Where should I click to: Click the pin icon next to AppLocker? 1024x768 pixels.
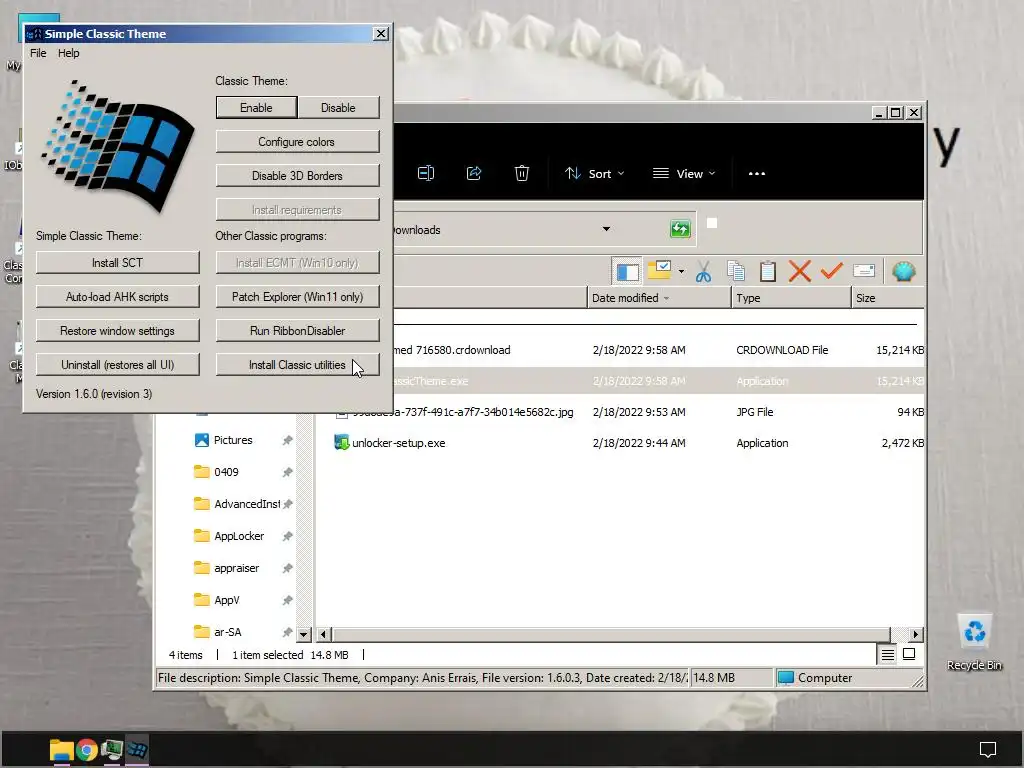(x=287, y=536)
